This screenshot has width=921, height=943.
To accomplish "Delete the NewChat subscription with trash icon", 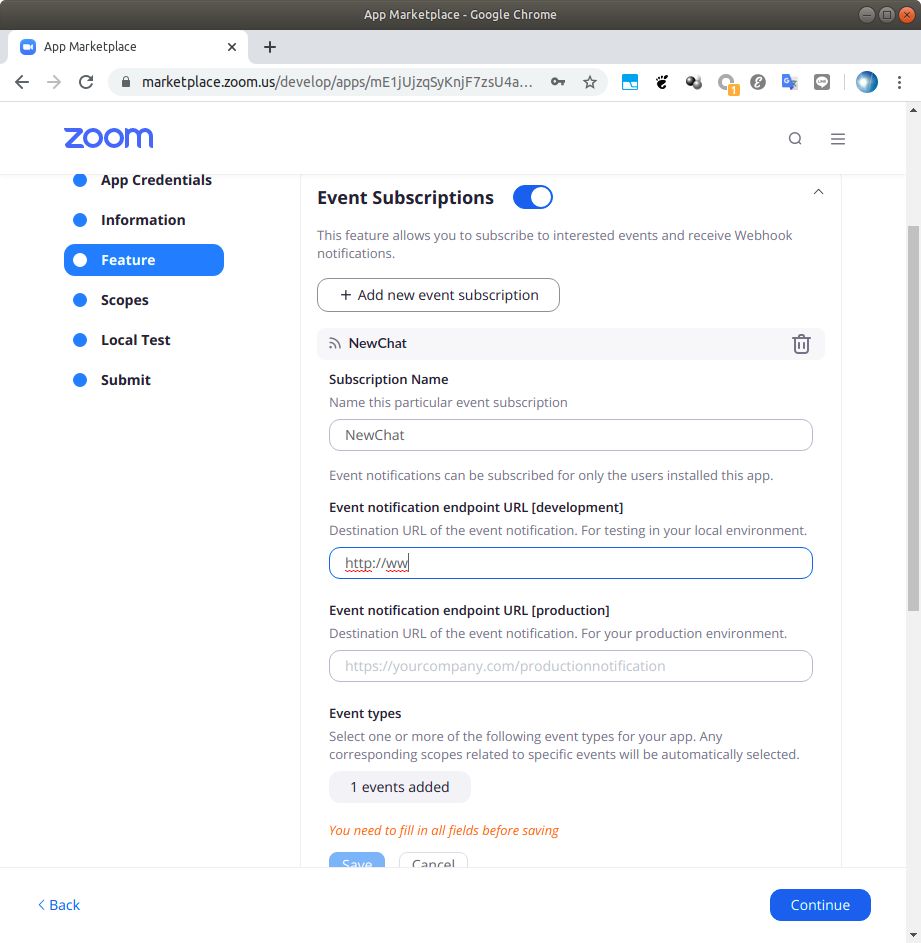I will click(x=801, y=344).
